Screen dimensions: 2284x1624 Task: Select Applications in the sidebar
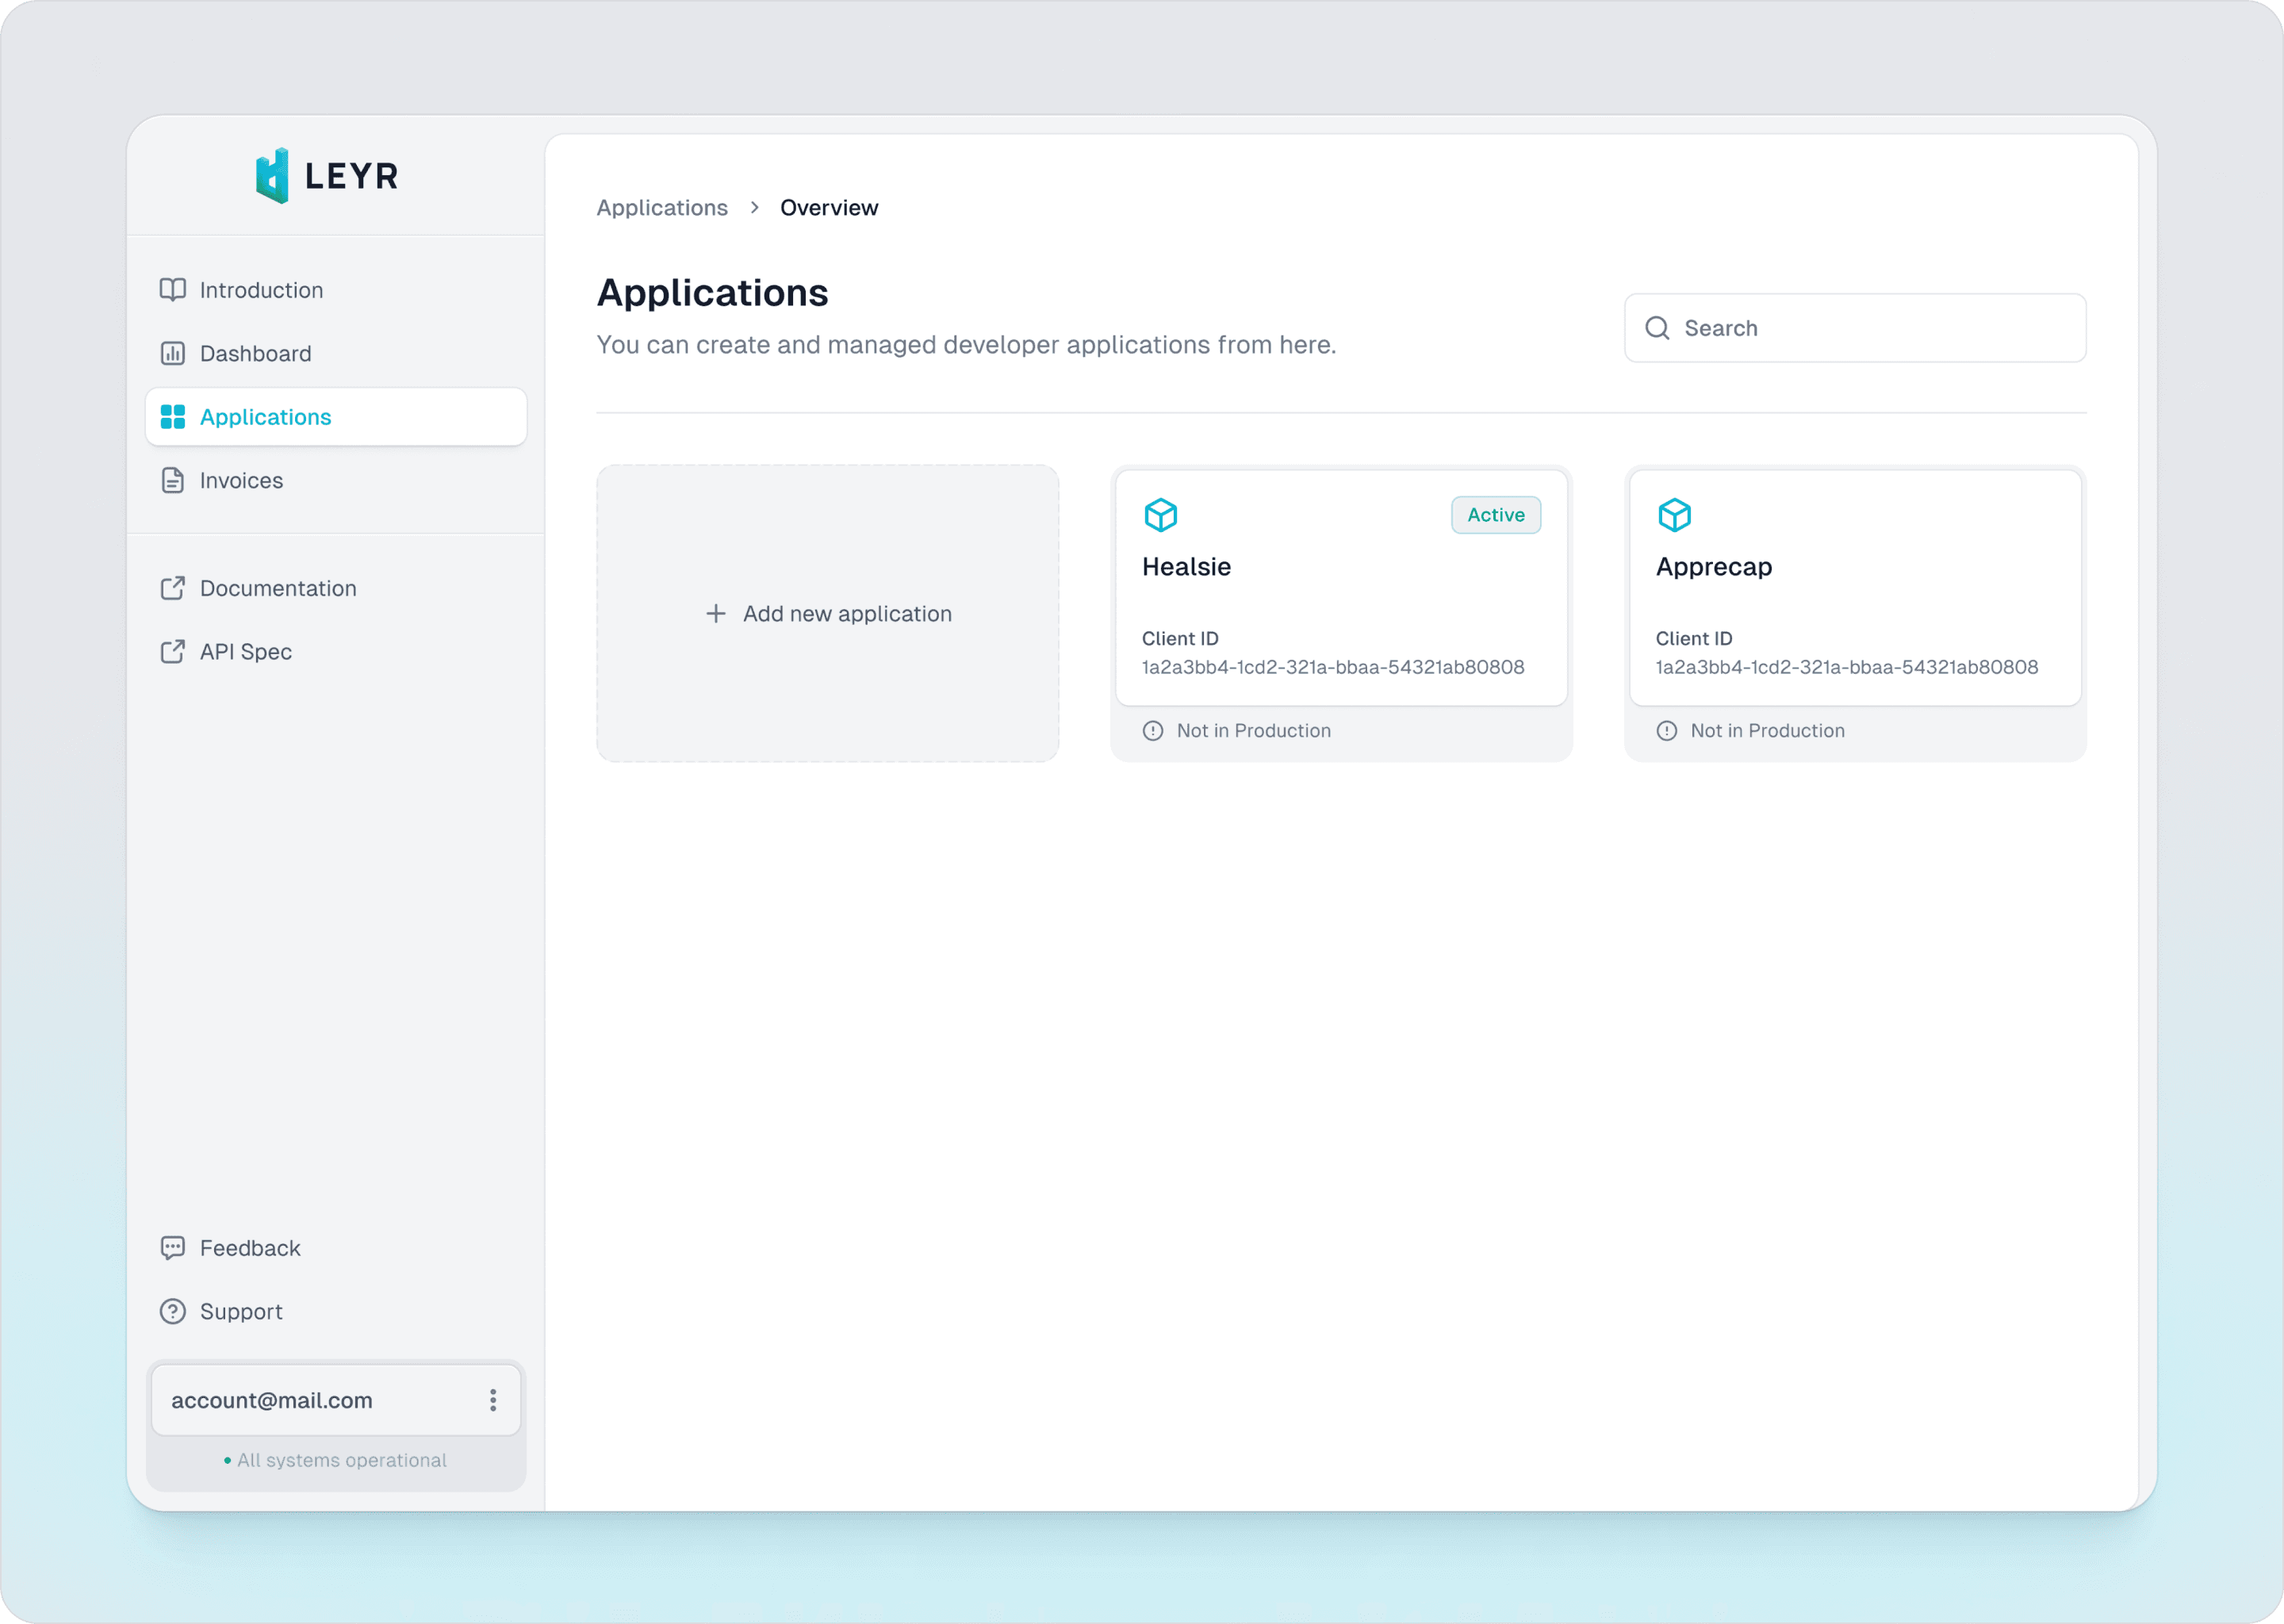click(336, 417)
